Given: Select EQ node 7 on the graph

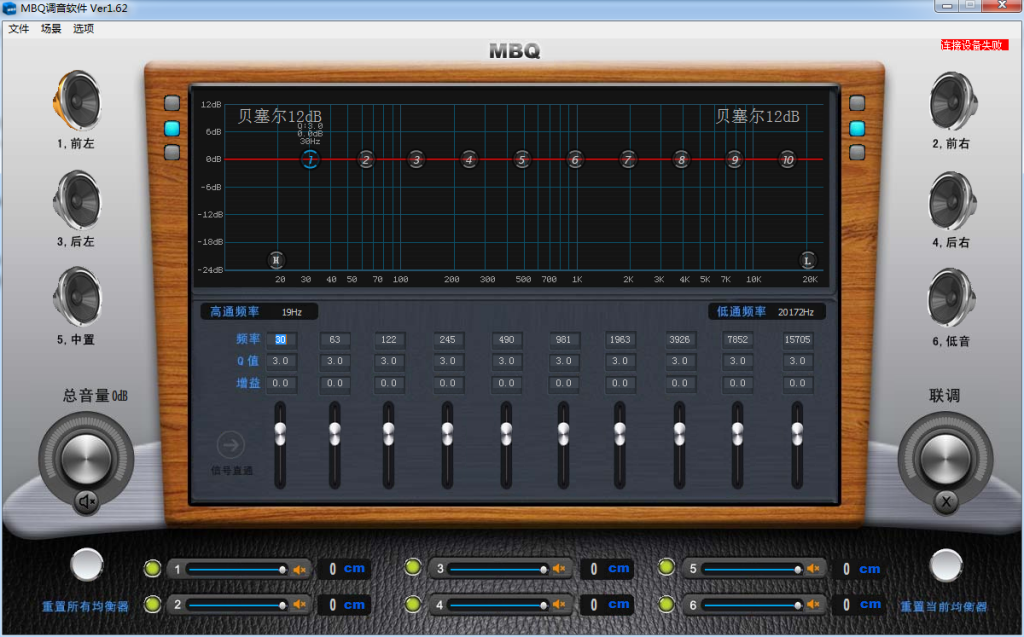Looking at the screenshot, I should [x=628, y=159].
